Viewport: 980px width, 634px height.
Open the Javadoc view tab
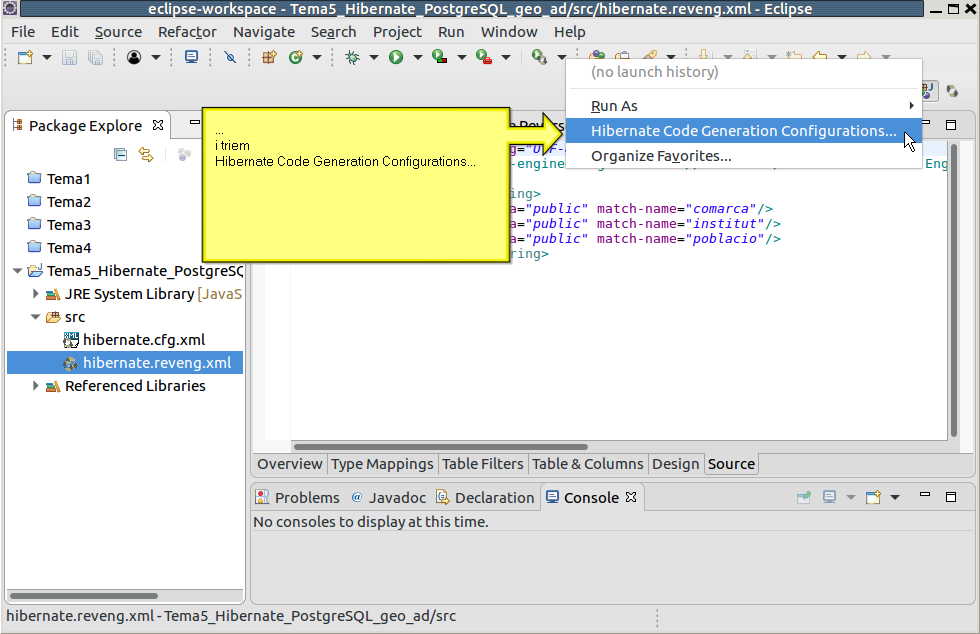pyautogui.click(x=389, y=498)
